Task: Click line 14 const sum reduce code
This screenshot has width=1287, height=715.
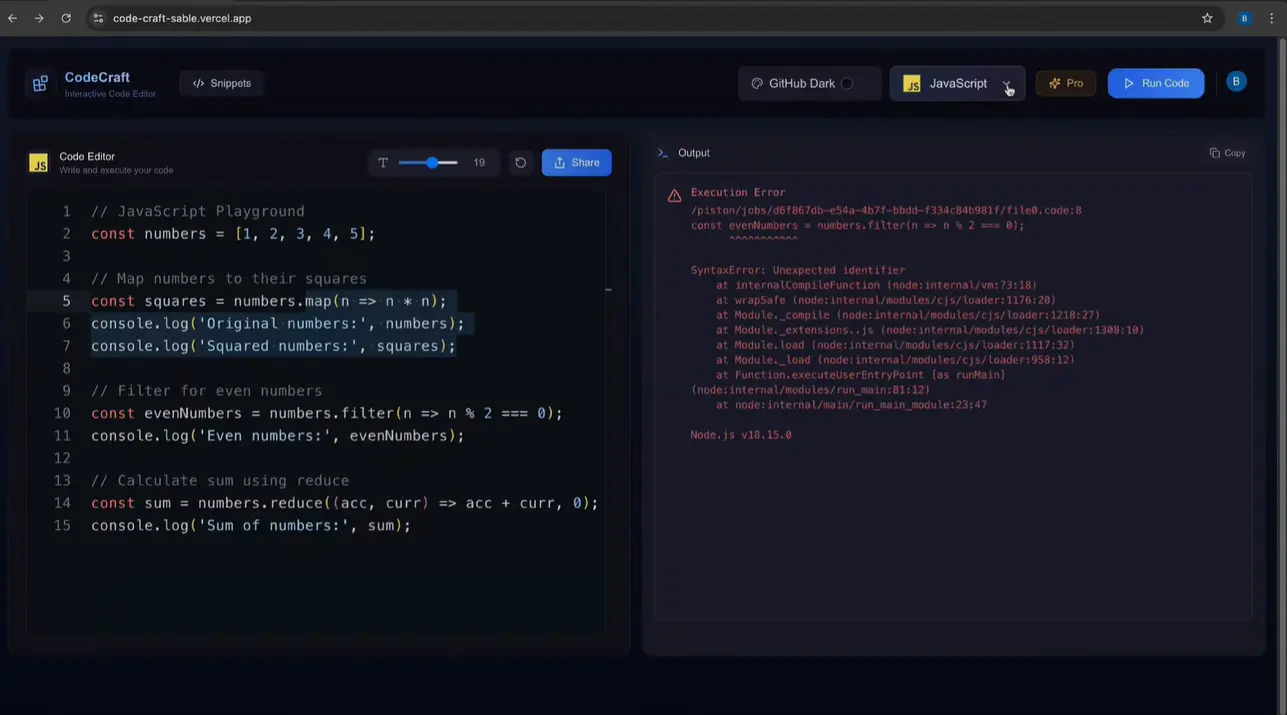Action: (x=345, y=503)
